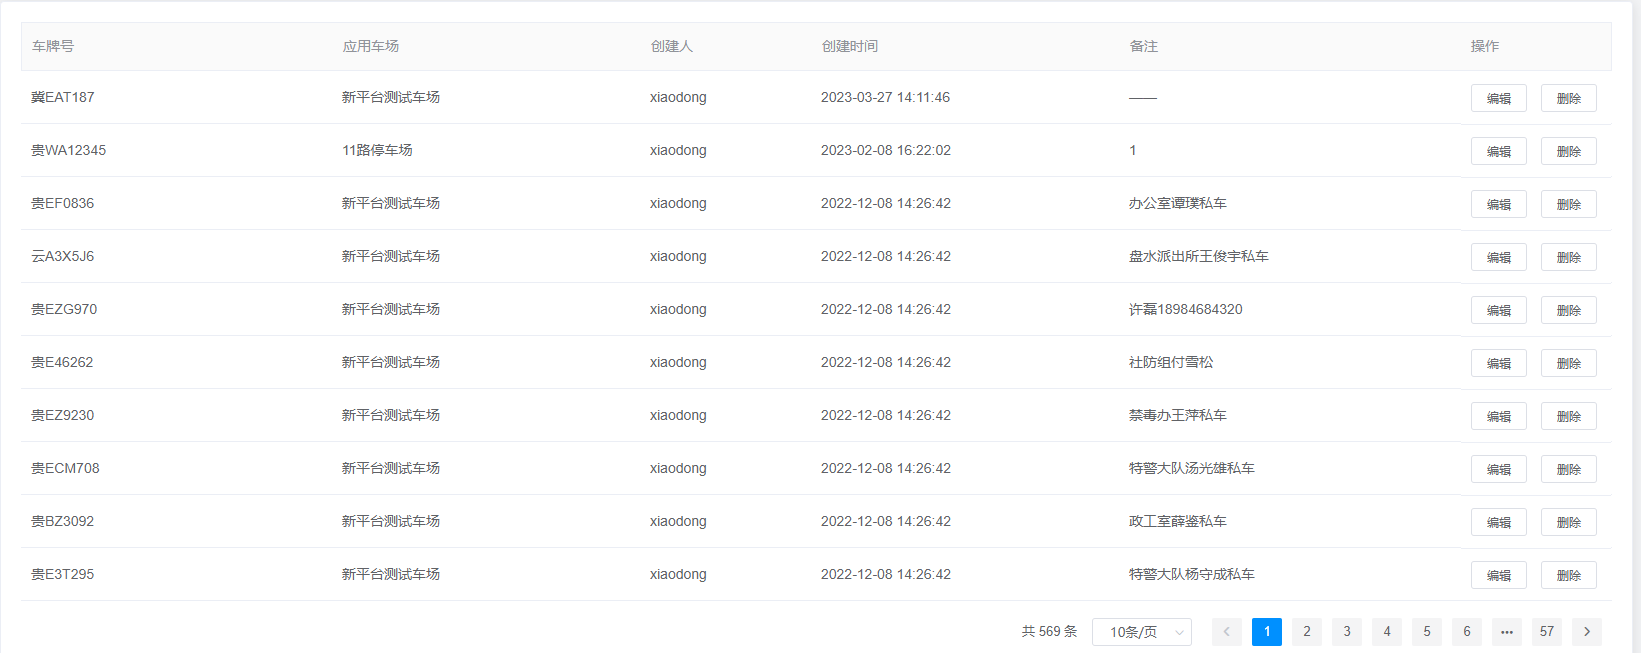Delete the 贵ECM708 record

coord(1568,469)
